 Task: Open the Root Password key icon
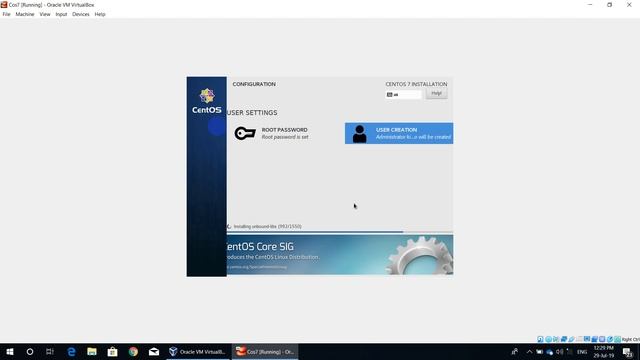[x=245, y=133]
